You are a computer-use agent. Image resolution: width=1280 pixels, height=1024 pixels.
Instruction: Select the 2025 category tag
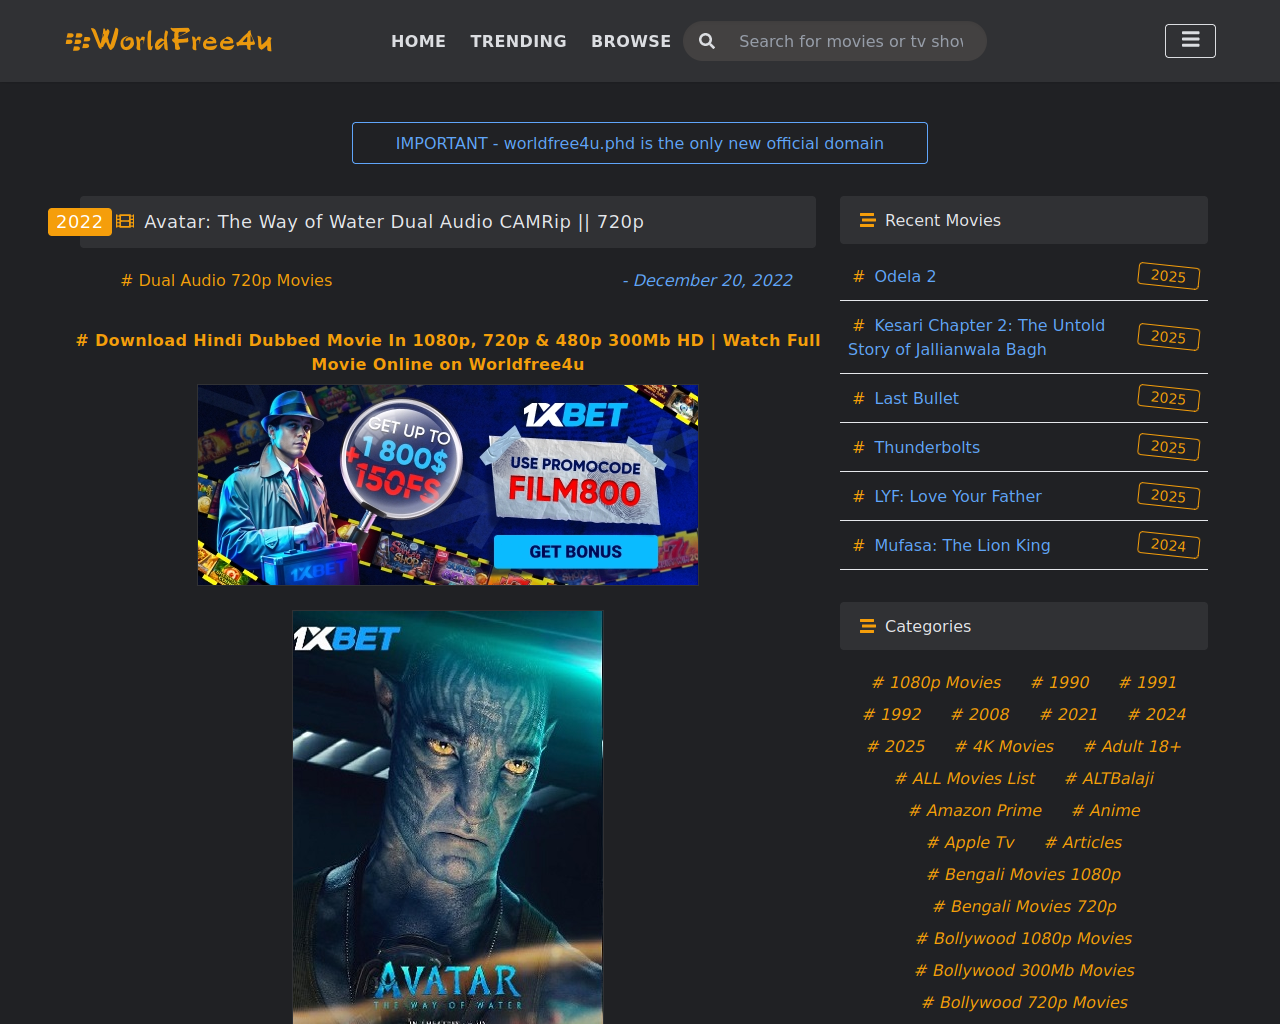[x=896, y=746]
